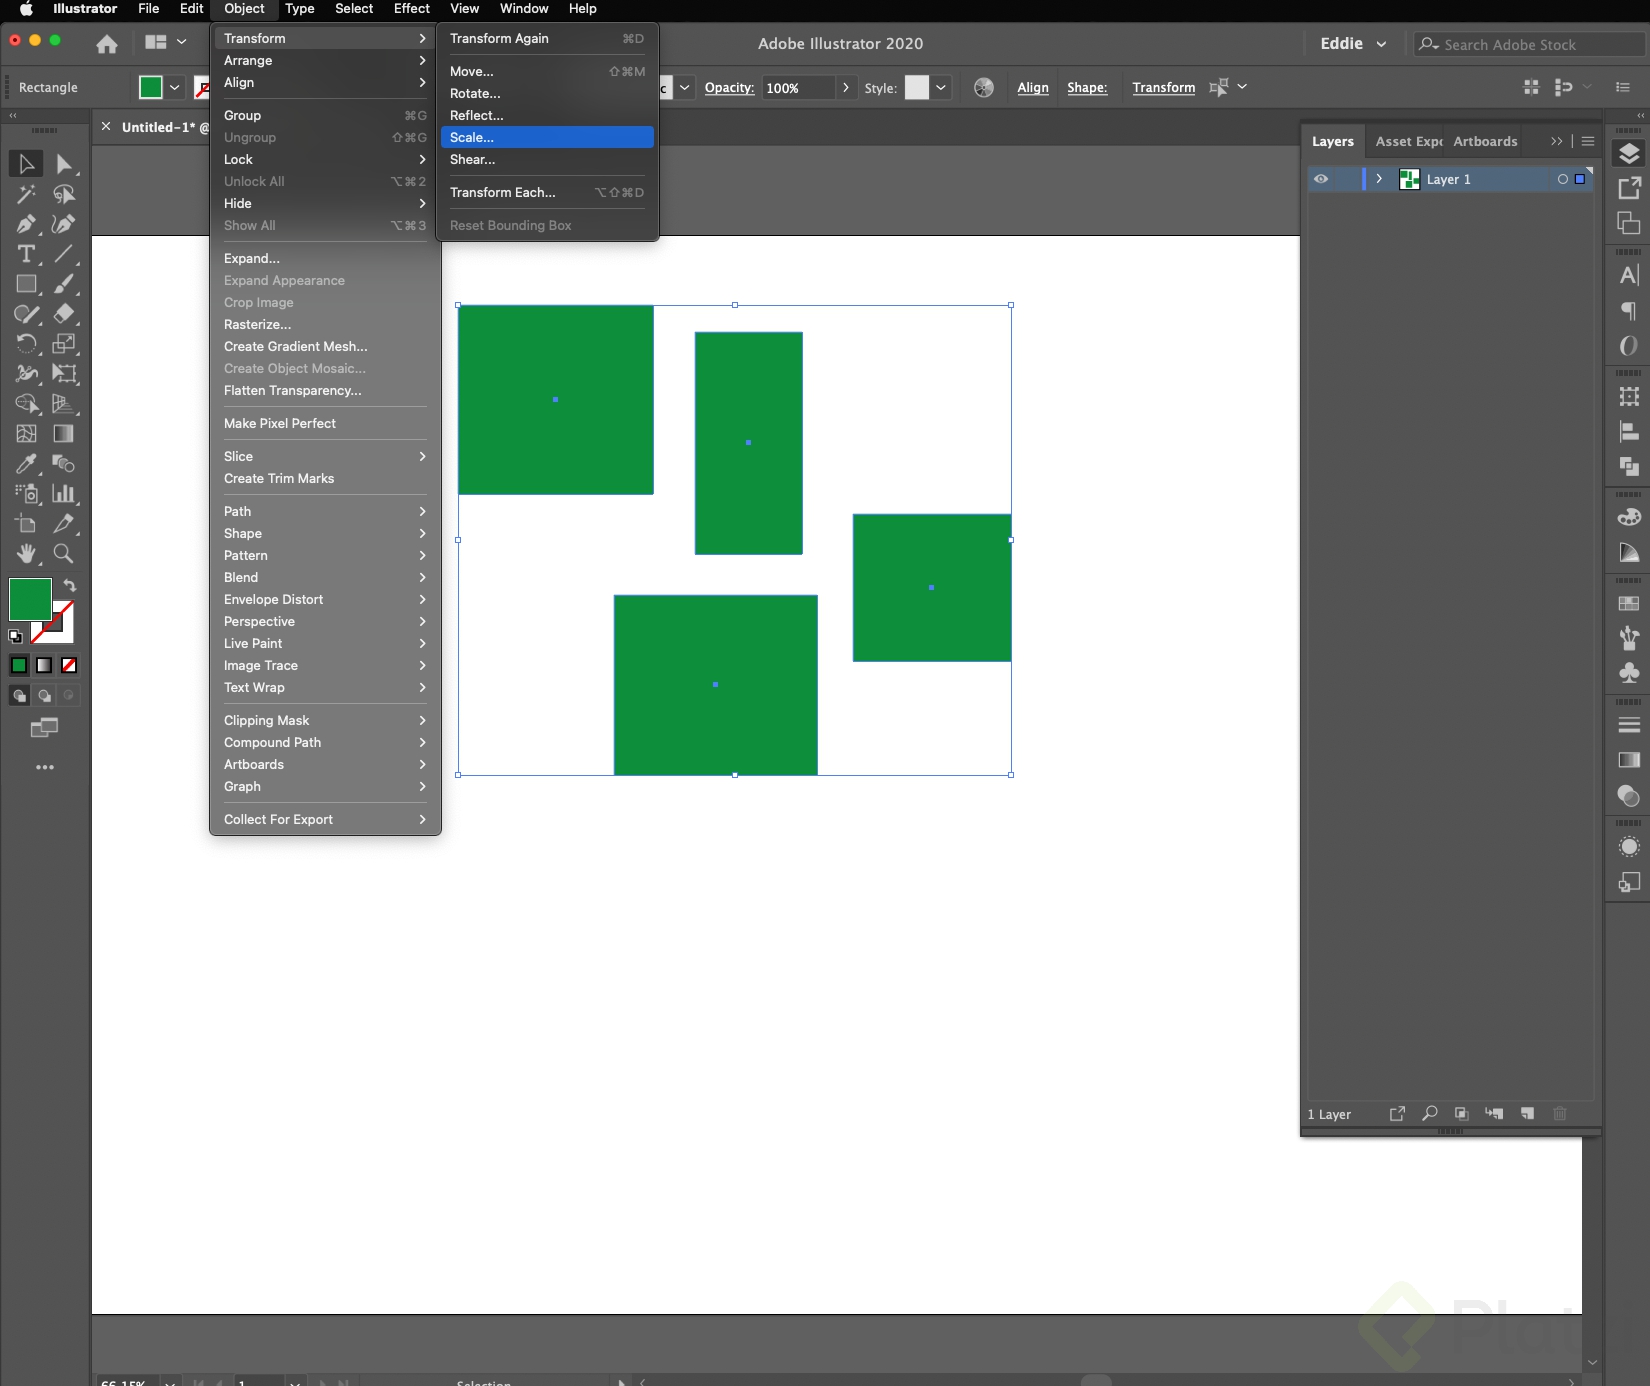
Task: Switch to the Artboards tab
Action: point(1485,141)
